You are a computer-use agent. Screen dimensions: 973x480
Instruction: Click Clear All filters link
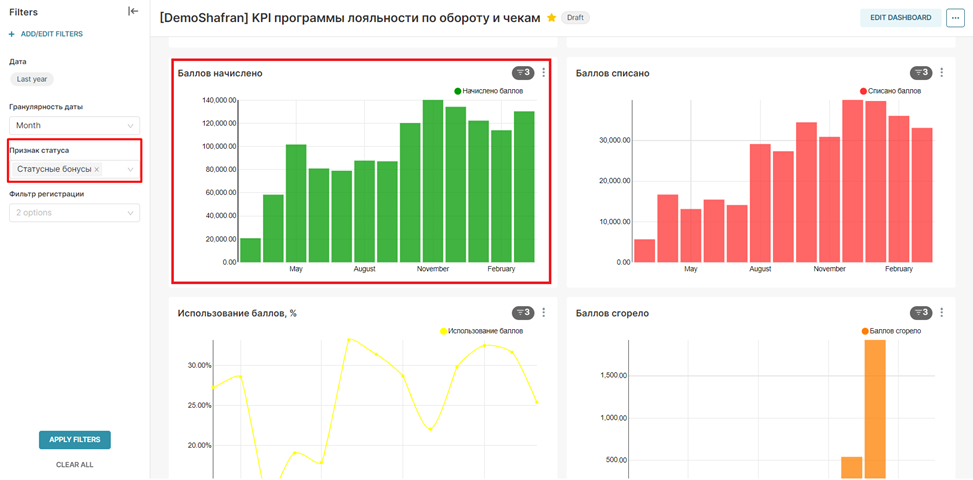(x=74, y=464)
